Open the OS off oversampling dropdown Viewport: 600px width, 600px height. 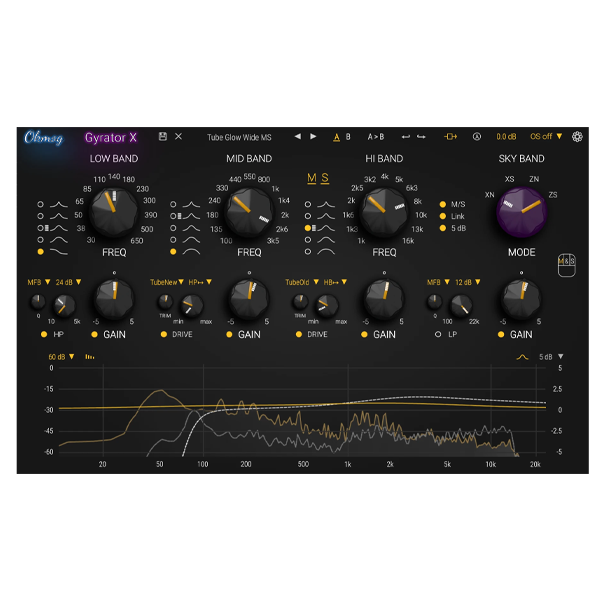tap(546, 136)
